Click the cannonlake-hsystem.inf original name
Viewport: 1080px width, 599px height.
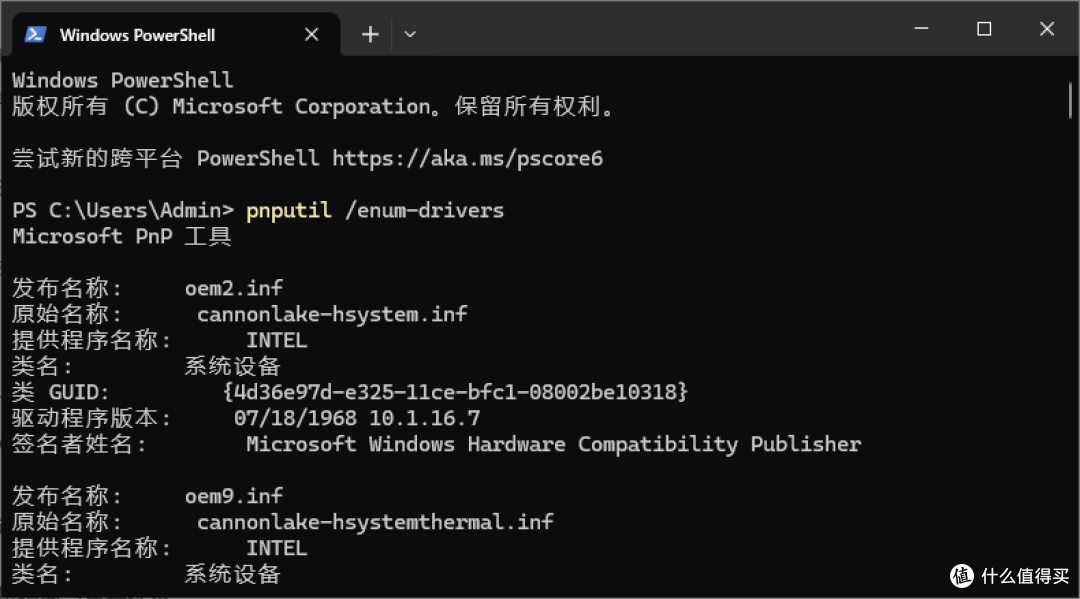[x=332, y=315]
